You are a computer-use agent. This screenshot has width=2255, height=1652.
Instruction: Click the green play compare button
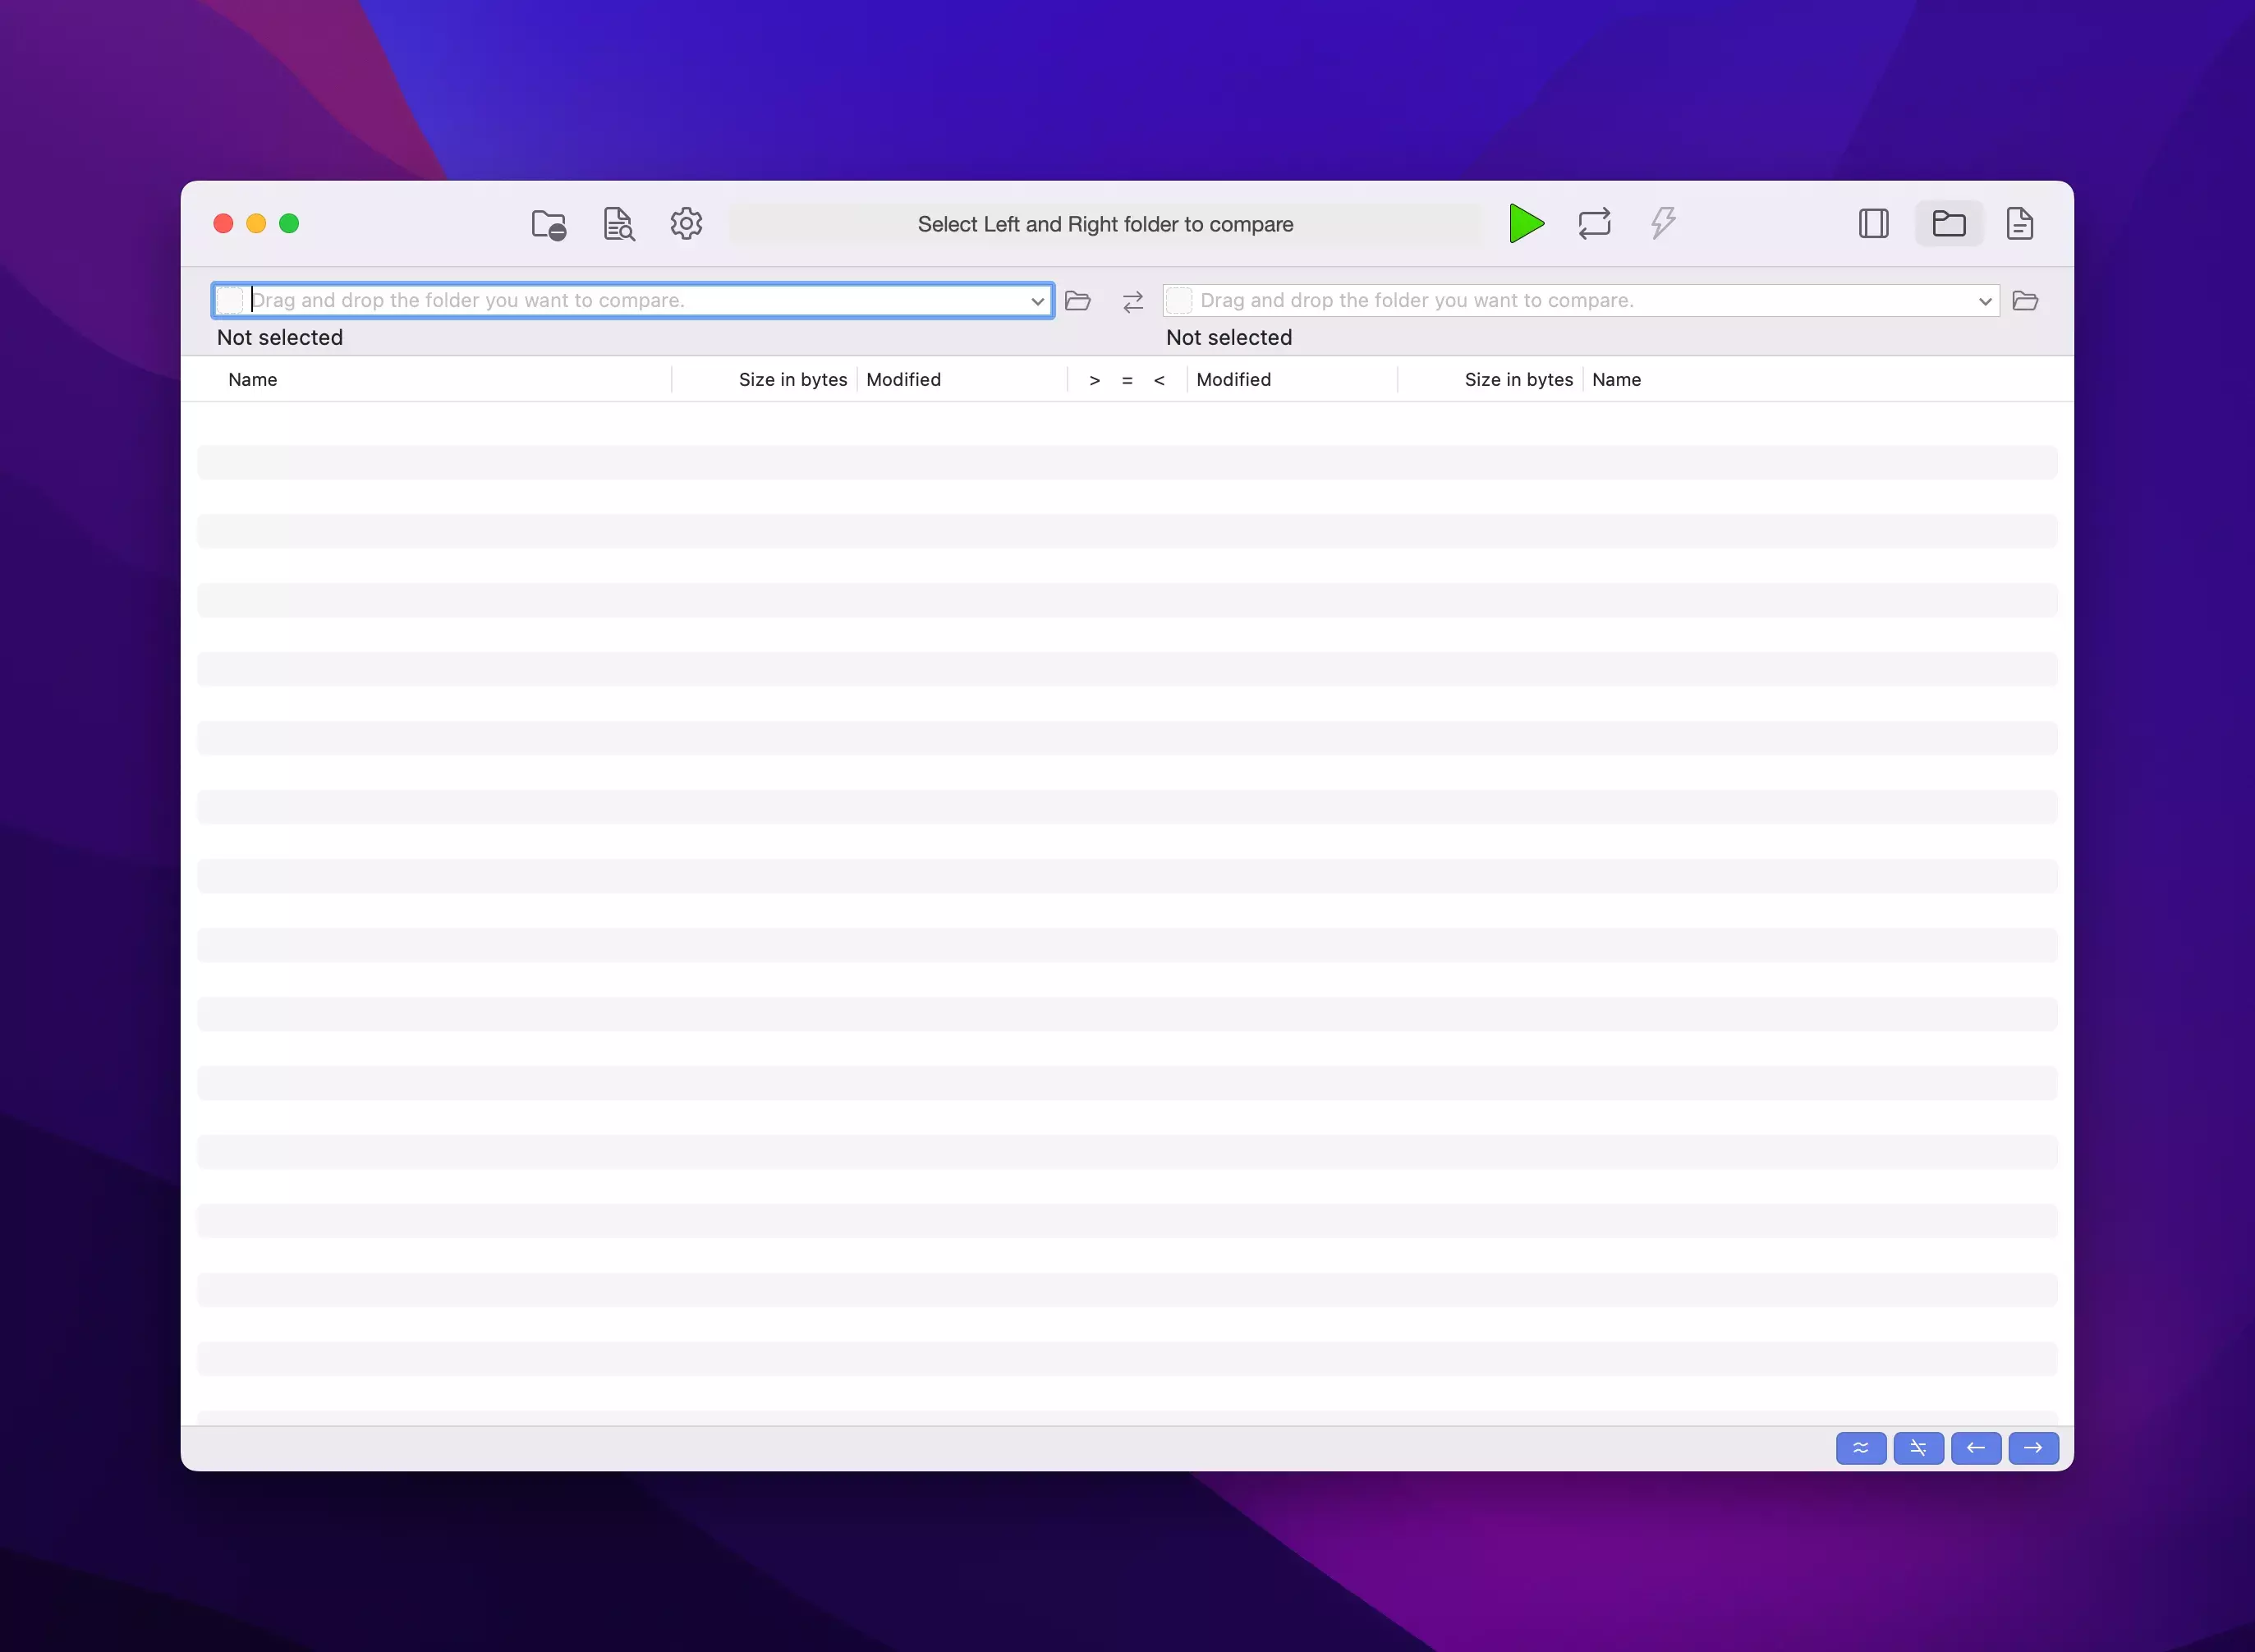[x=1525, y=223]
